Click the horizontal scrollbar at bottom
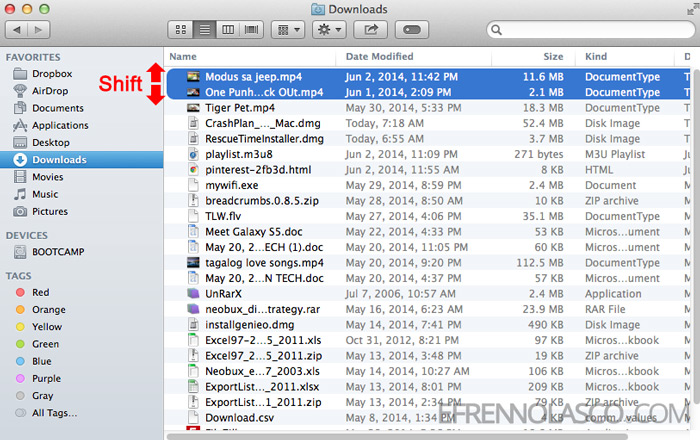Image resolution: width=700 pixels, height=440 pixels. (397, 436)
